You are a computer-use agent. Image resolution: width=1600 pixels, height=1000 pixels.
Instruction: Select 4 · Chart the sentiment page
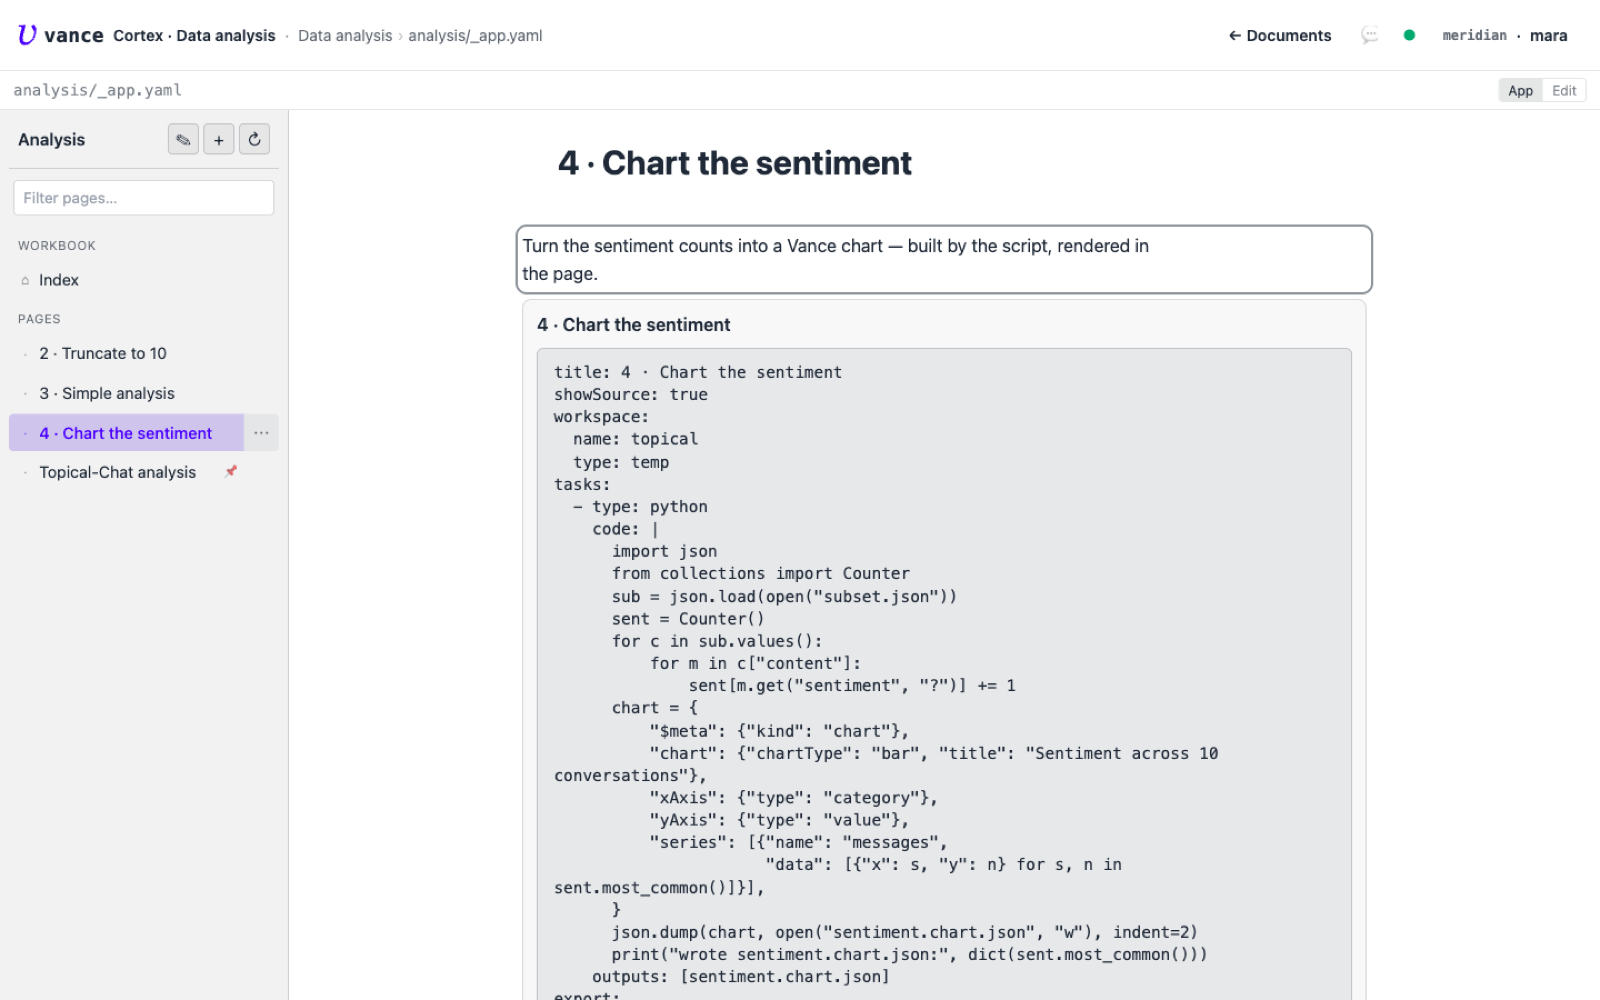[x=126, y=433]
